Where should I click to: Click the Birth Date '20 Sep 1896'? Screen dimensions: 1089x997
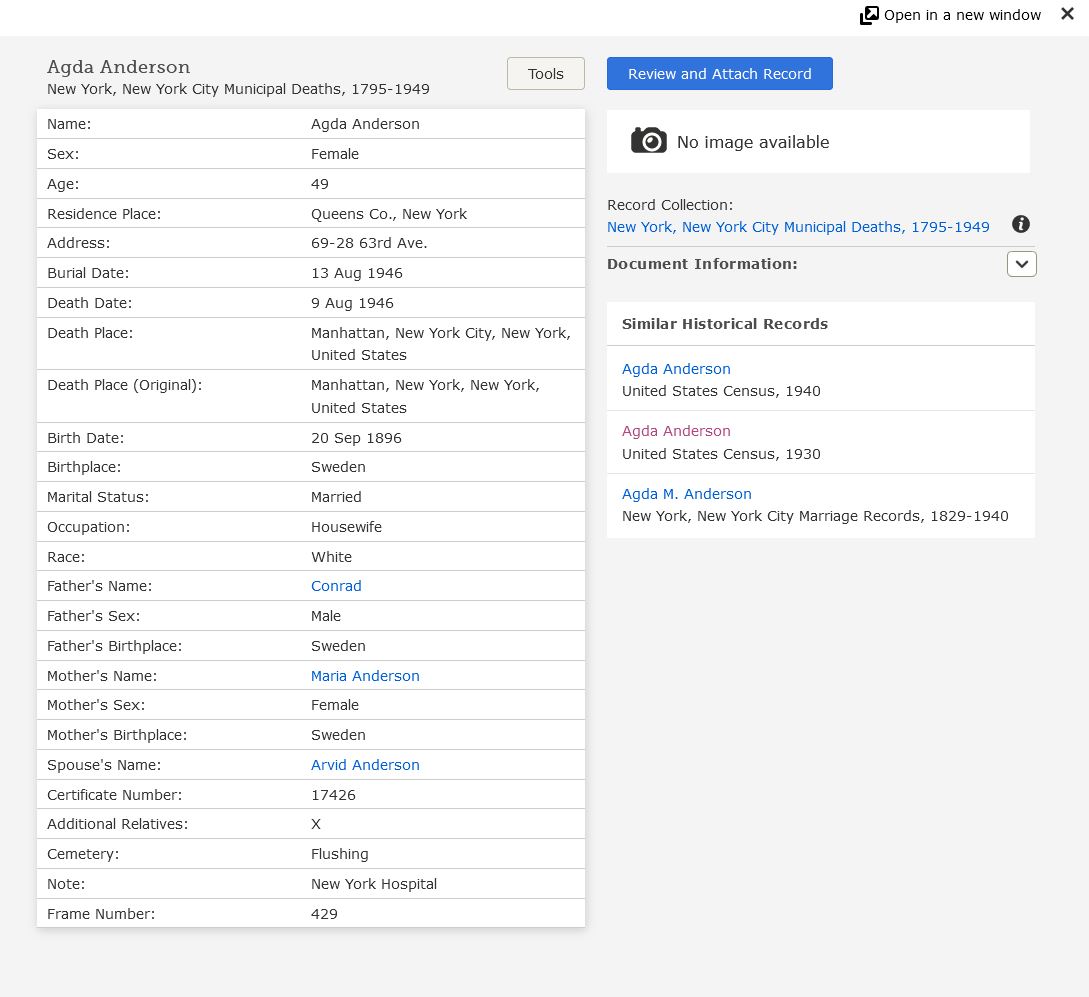pyautogui.click(x=356, y=438)
